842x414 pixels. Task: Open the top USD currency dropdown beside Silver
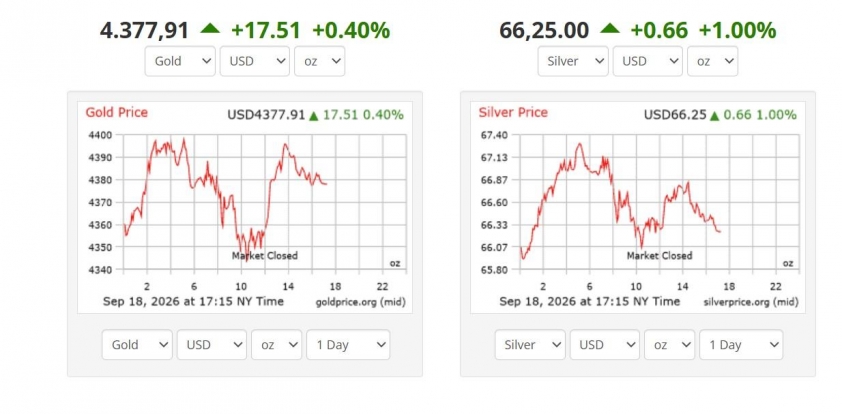click(x=648, y=61)
